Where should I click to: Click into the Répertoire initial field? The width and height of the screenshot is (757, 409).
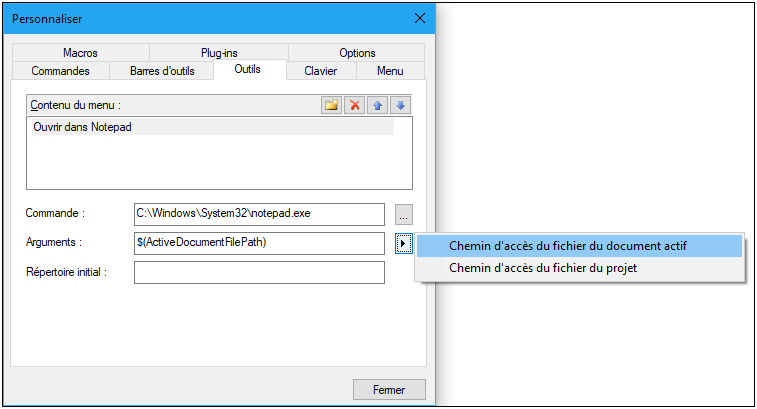click(259, 272)
